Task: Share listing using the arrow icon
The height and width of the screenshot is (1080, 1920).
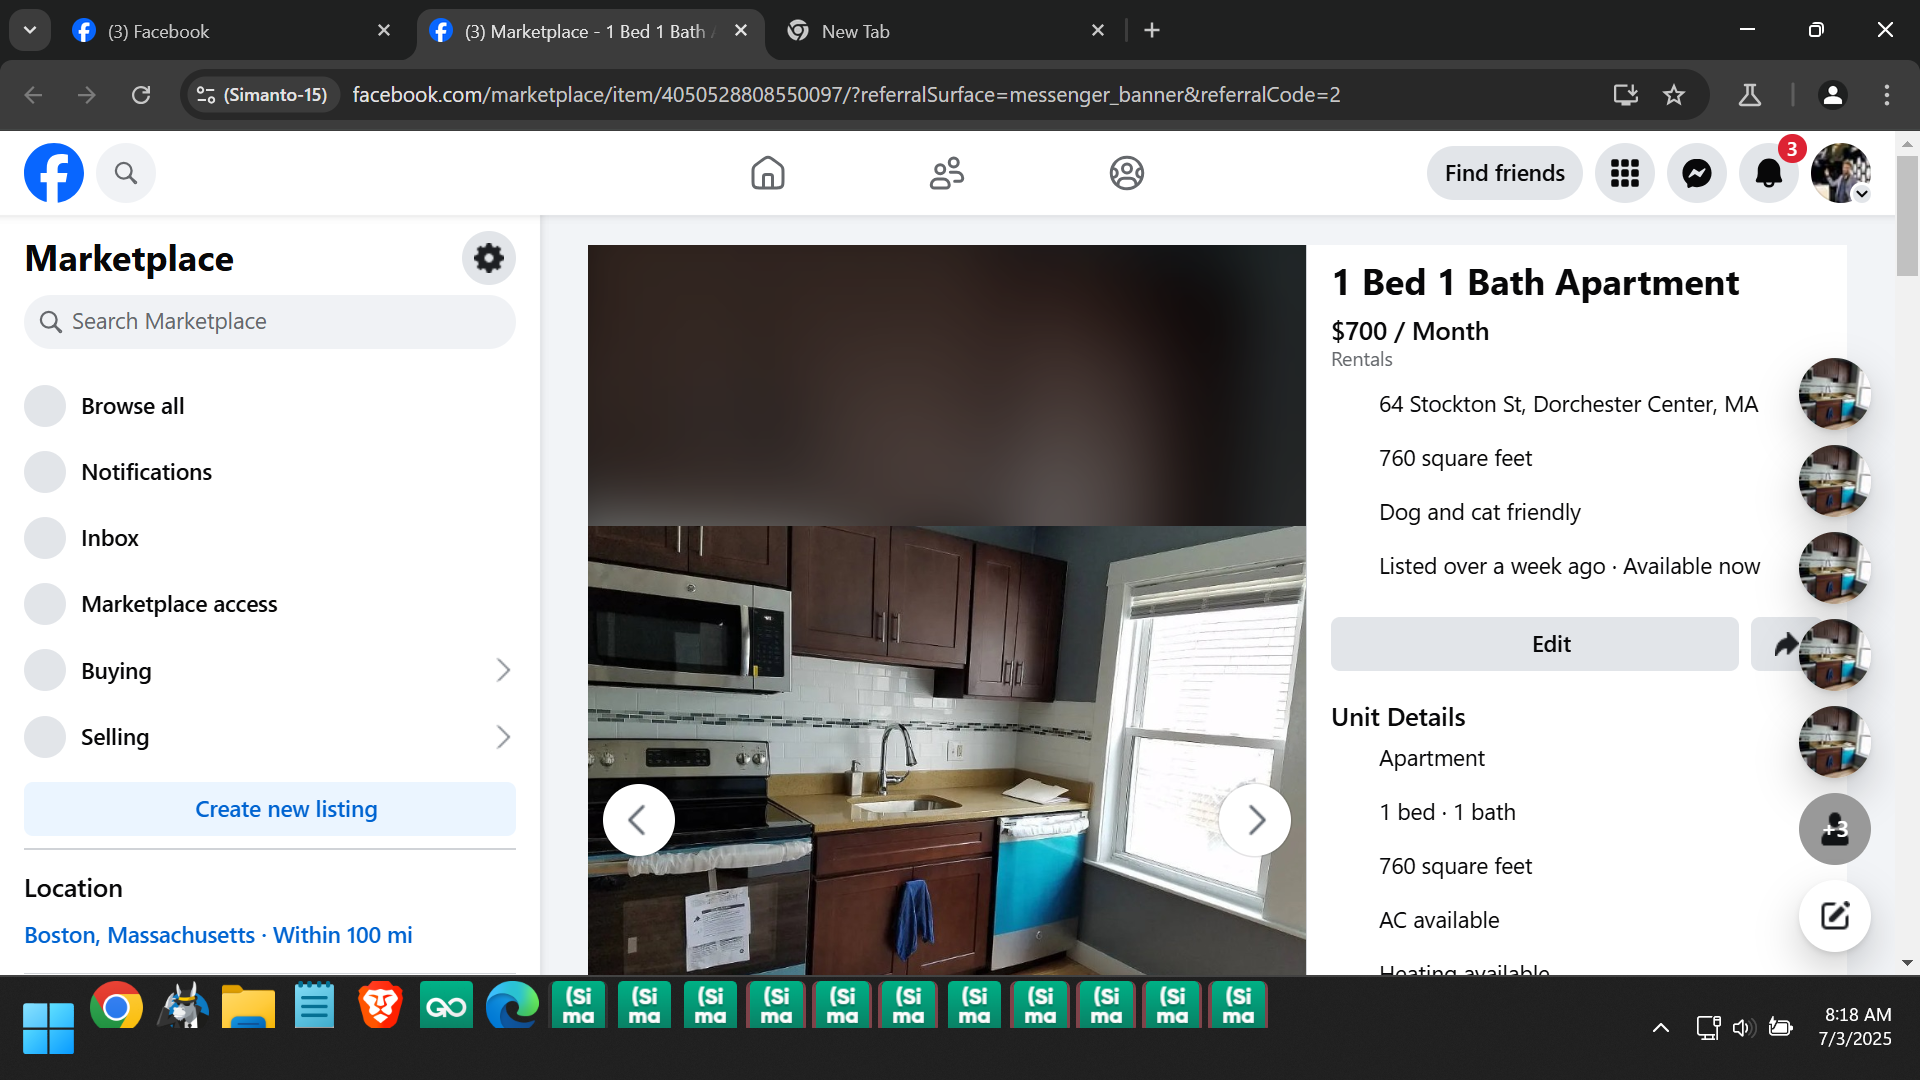Action: [x=1783, y=644]
